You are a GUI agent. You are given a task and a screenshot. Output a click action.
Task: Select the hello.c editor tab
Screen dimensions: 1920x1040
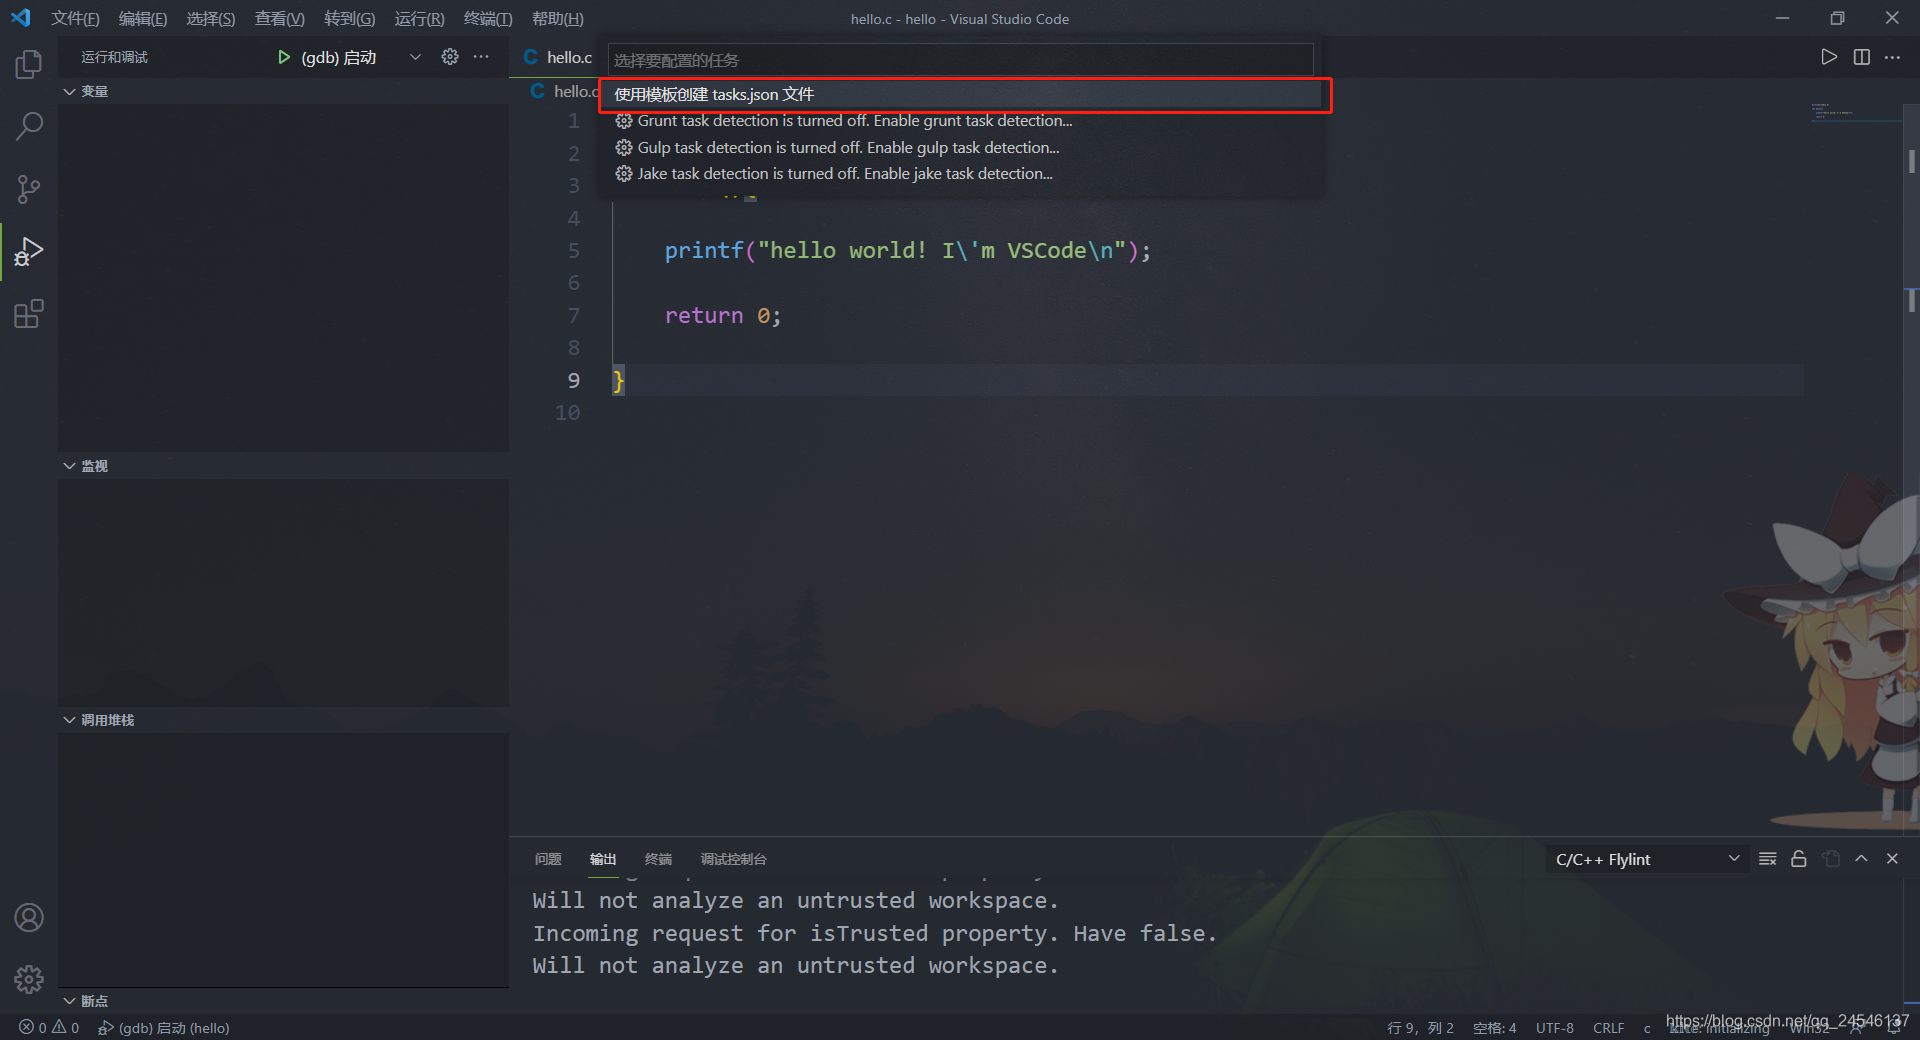click(x=558, y=57)
